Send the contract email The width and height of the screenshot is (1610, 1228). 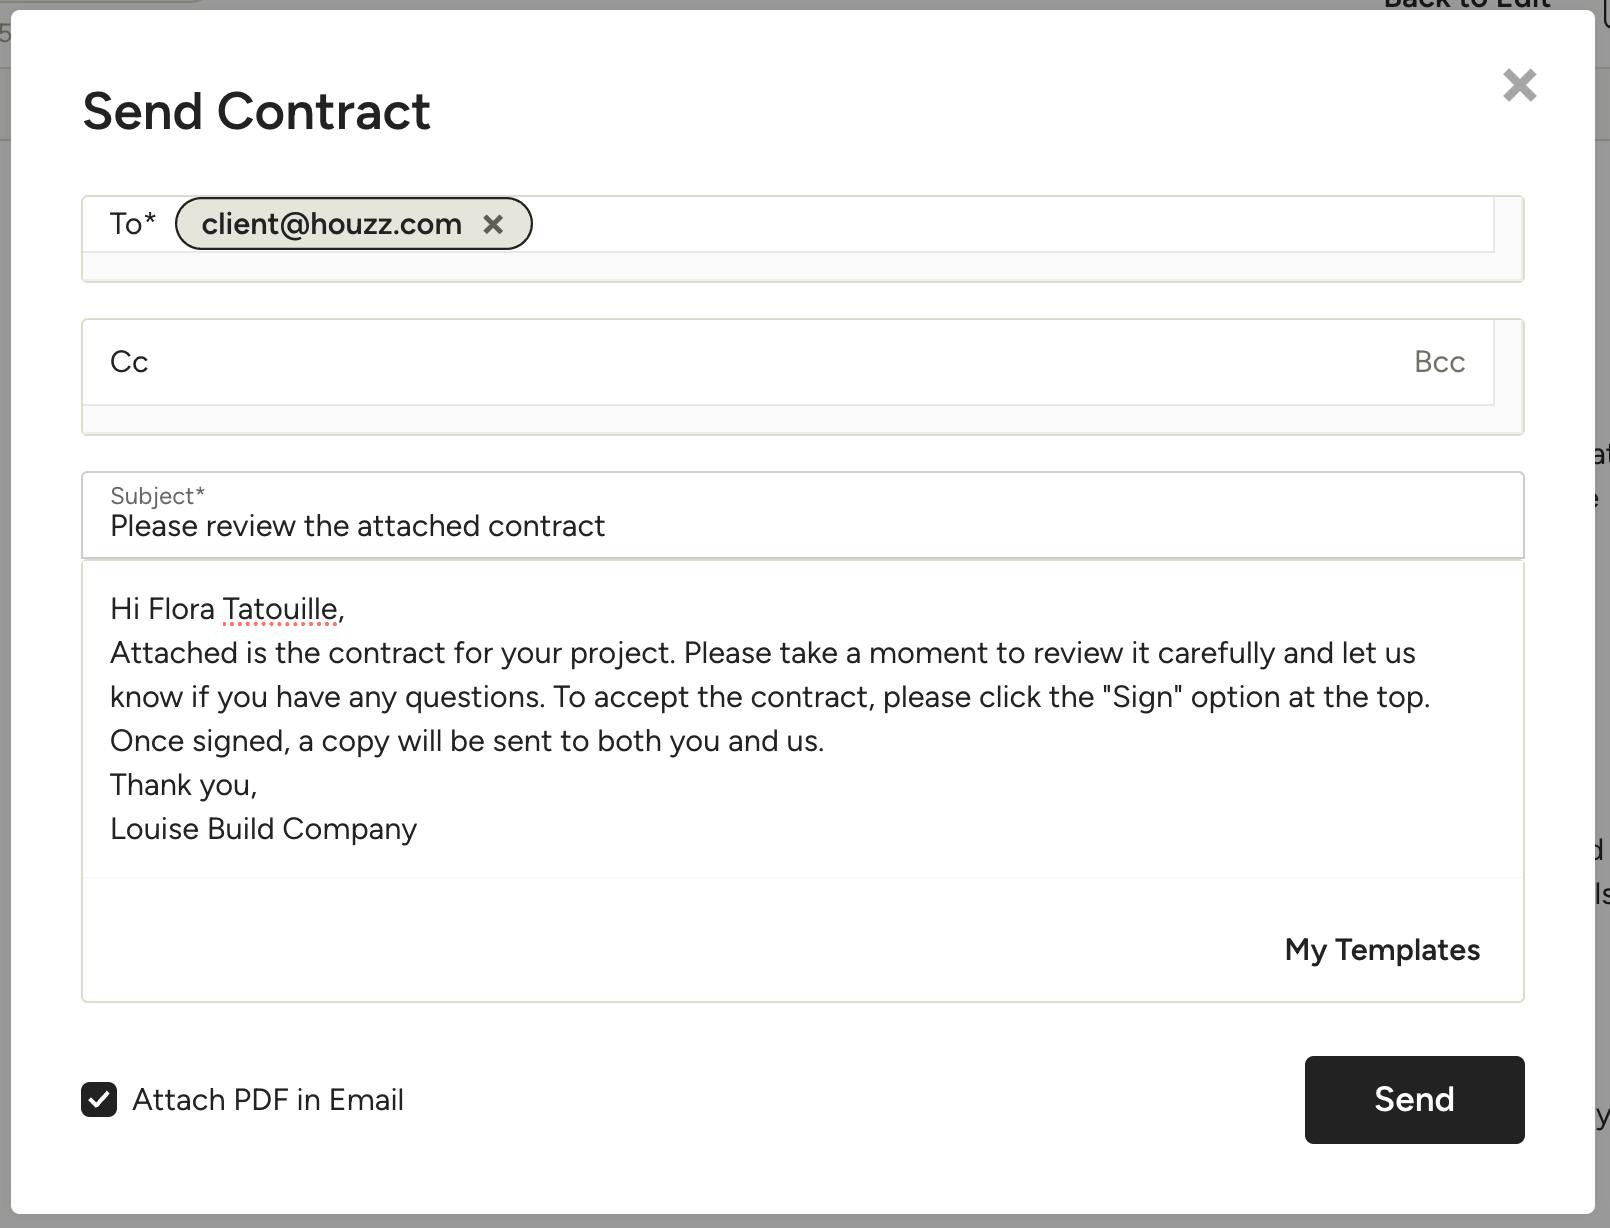pyautogui.click(x=1414, y=1100)
